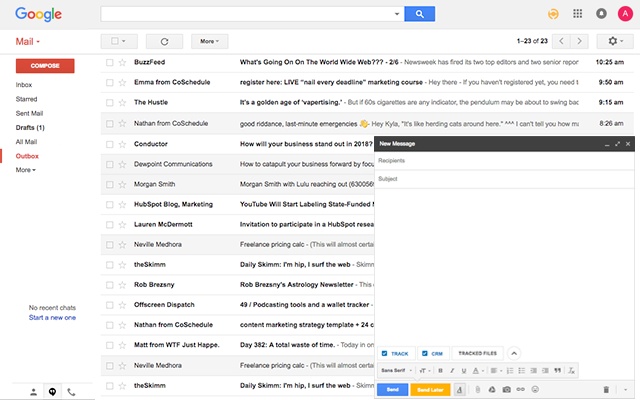Check the Rob Brezsny email
The height and width of the screenshot is (400, 640).
pos(109,285)
